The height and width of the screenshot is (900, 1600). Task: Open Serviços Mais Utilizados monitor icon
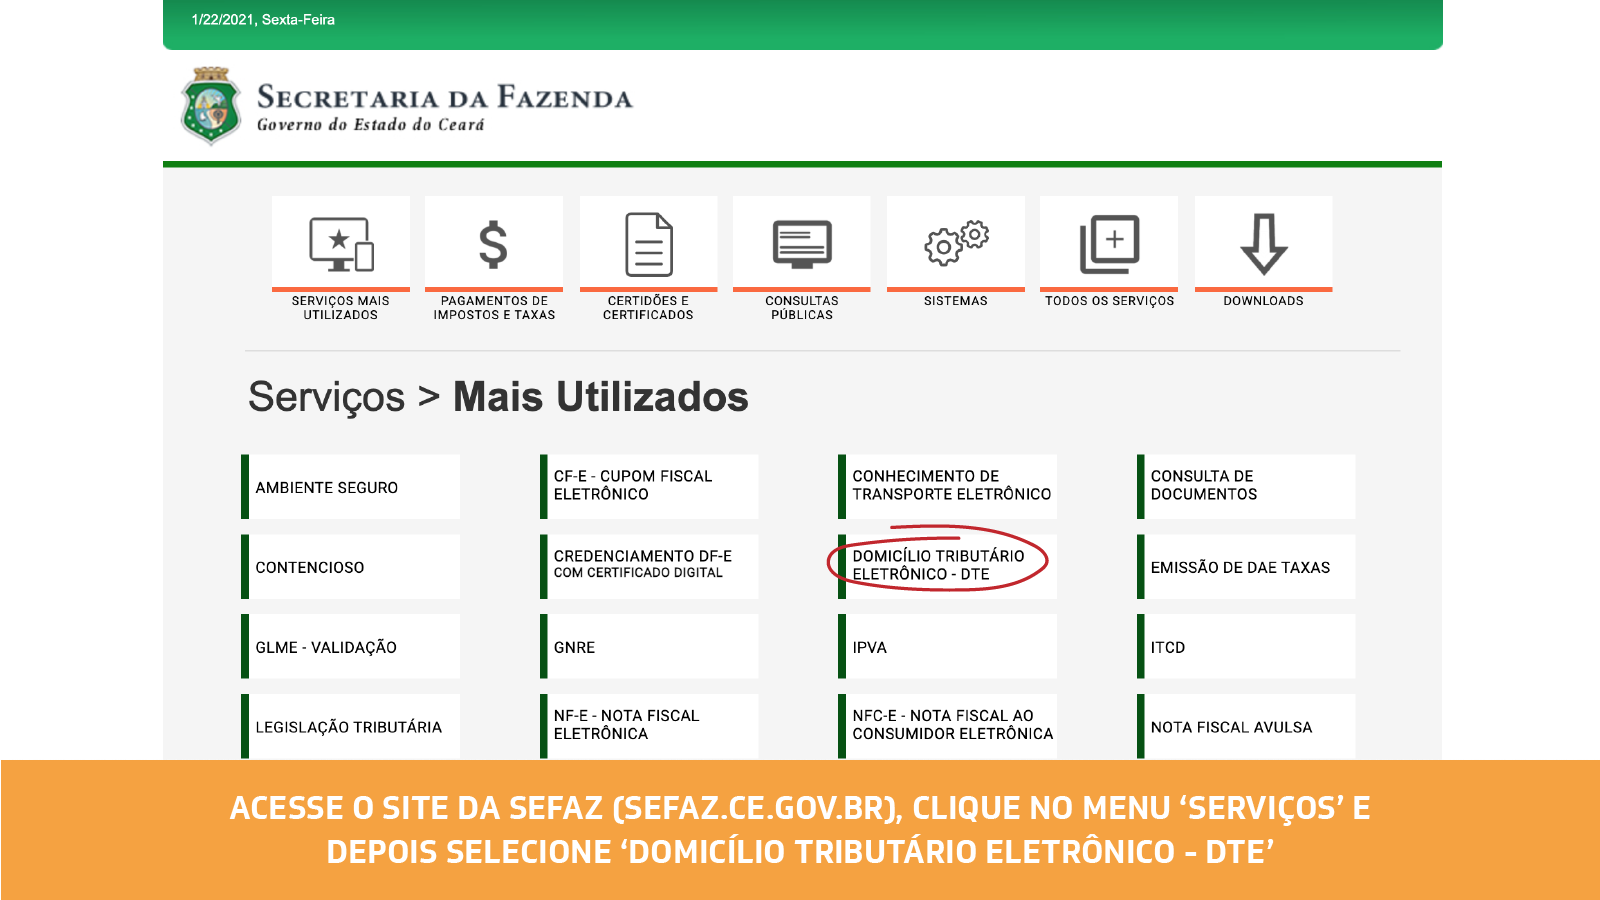point(341,244)
